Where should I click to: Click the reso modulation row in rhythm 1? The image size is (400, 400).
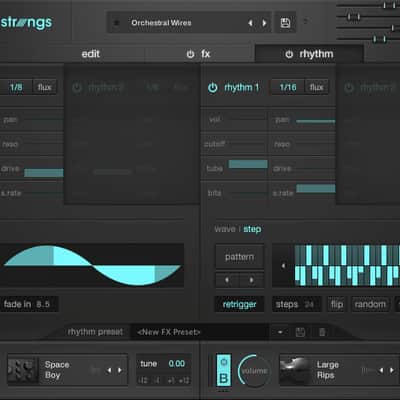click(x=302, y=144)
